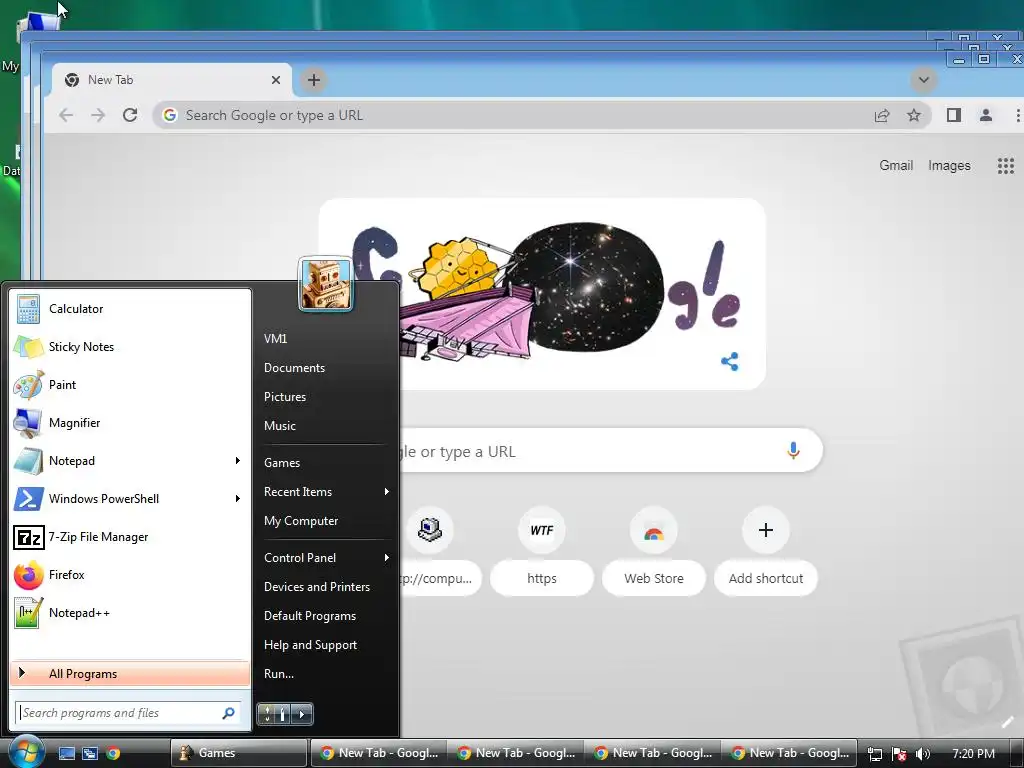Screen dimensions: 1024x768
Task: Open a new Chrome tab
Action: click(x=313, y=80)
